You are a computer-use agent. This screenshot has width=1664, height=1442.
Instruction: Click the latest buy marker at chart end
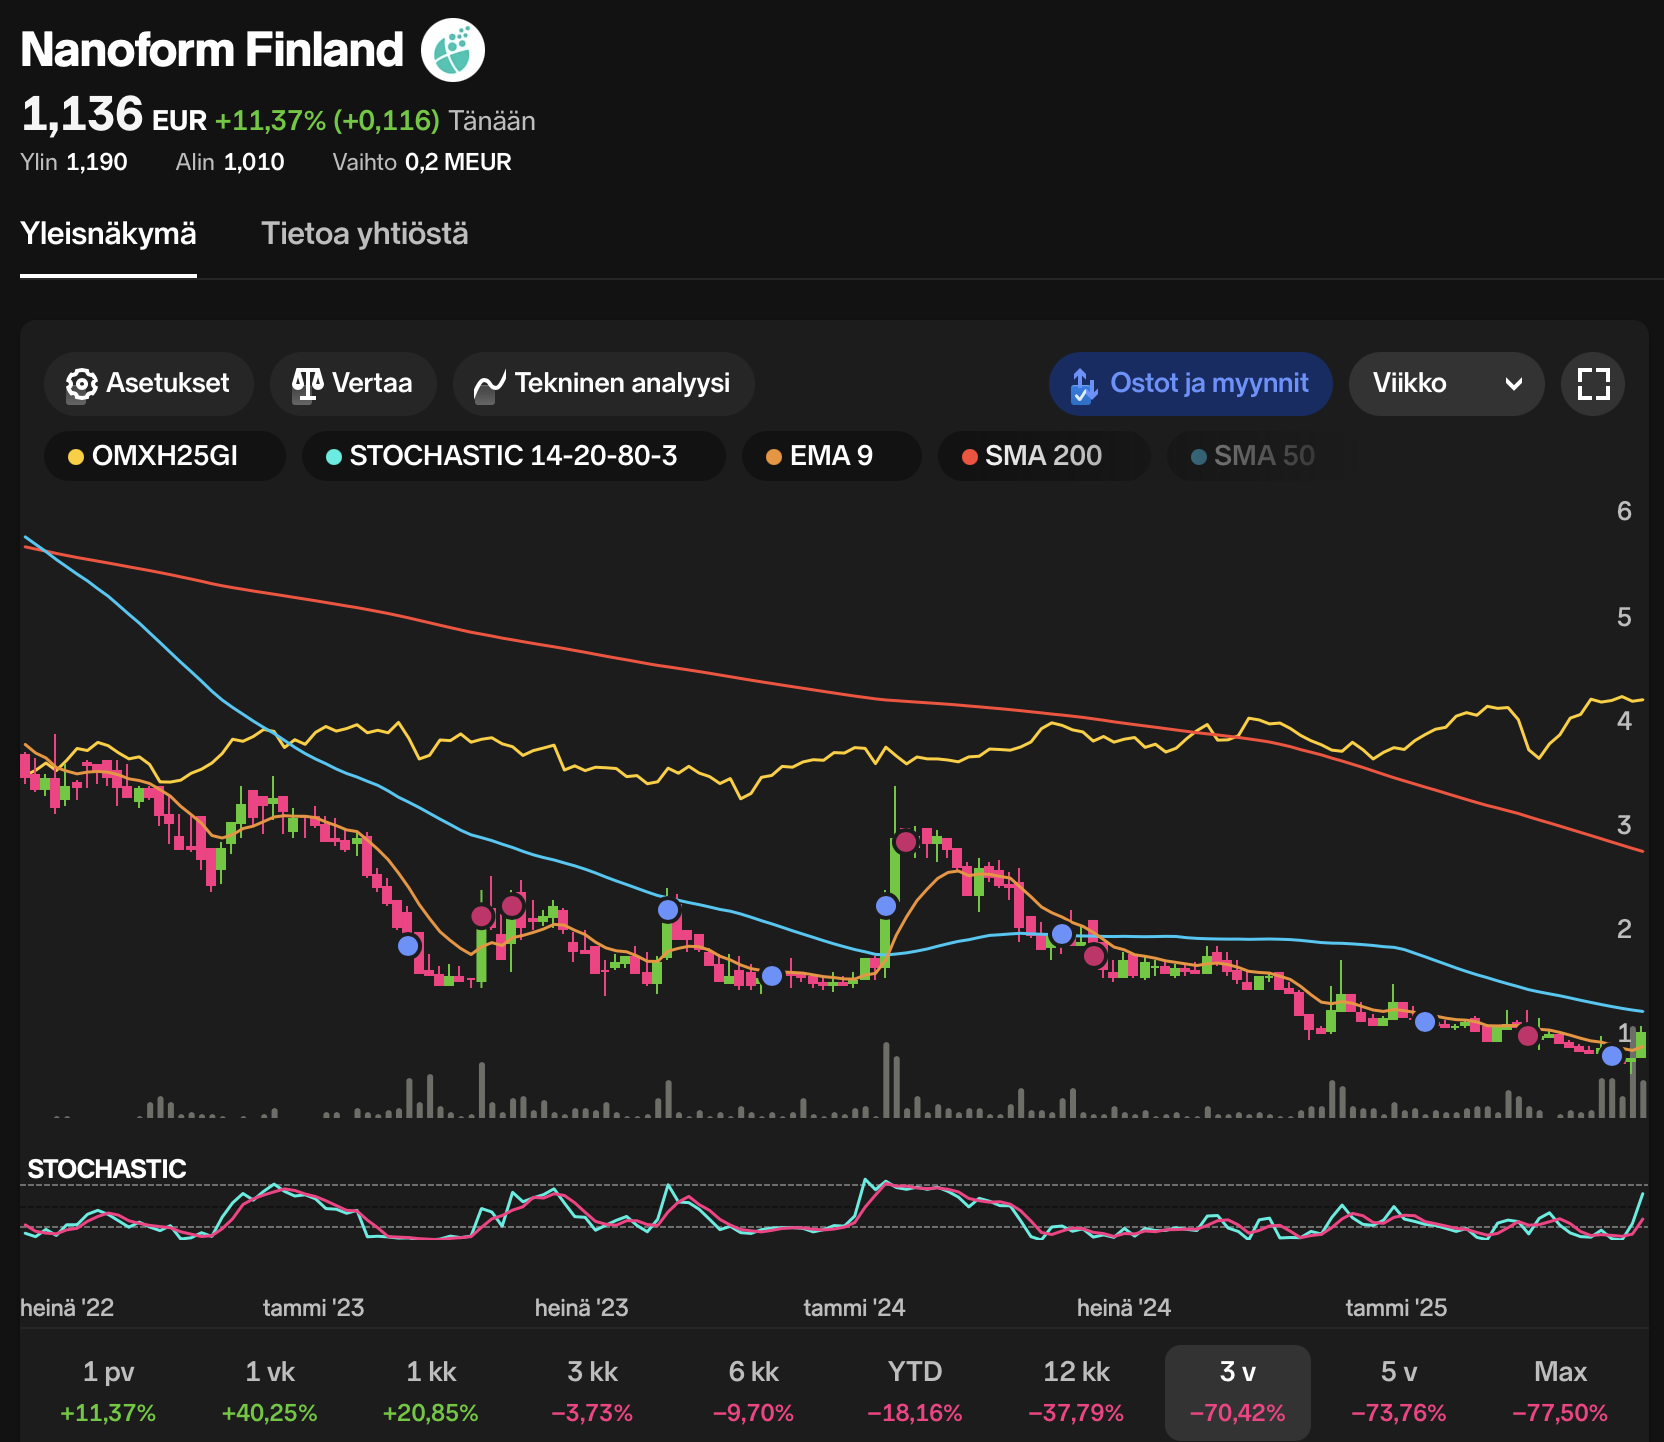[x=1611, y=1056]
